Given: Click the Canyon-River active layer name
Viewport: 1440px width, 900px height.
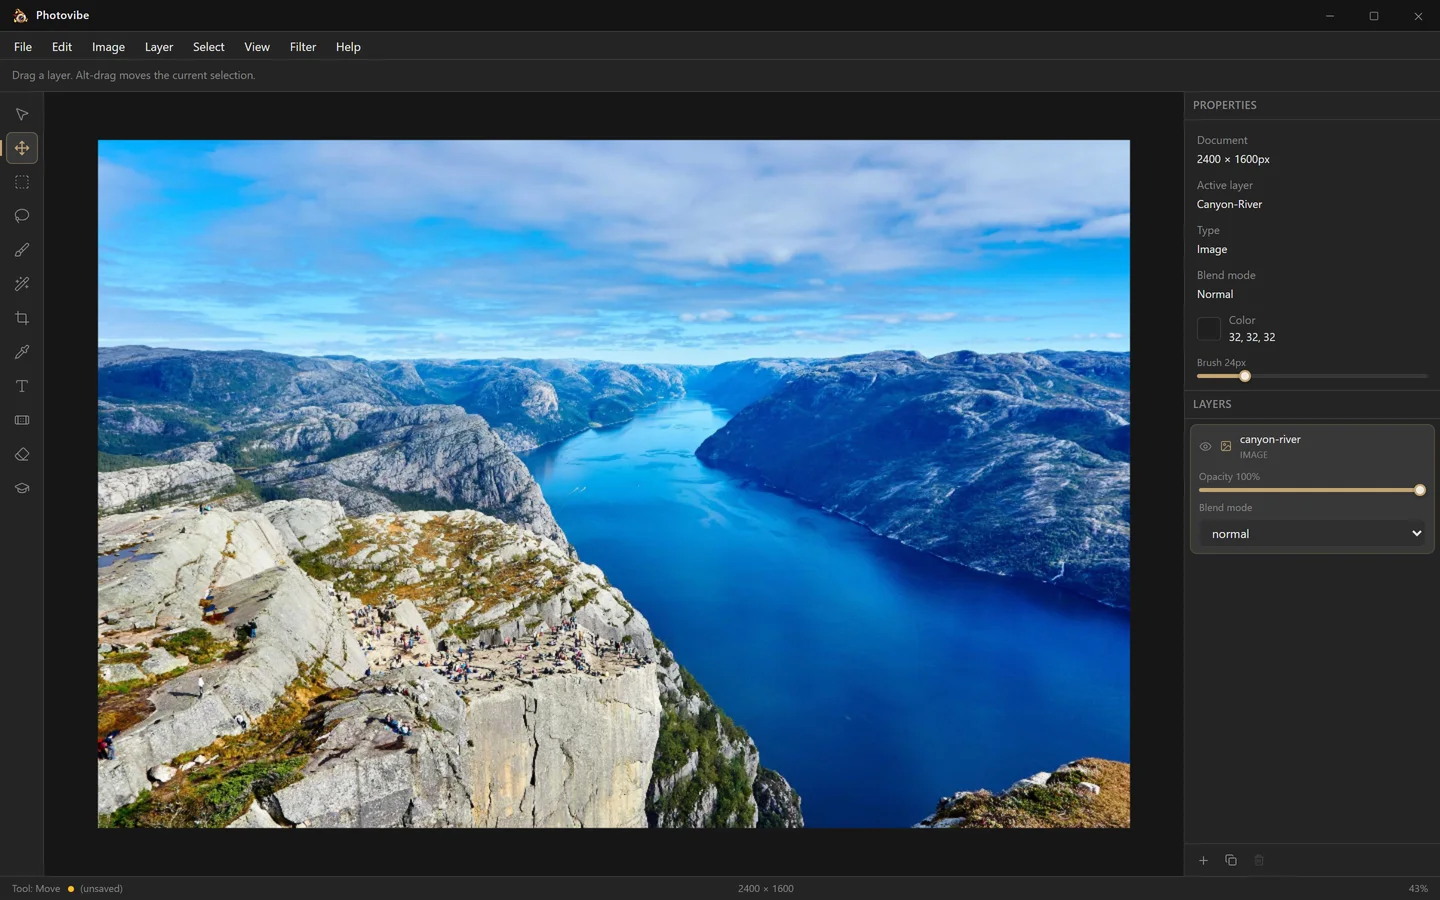Looking at the screenshot, I should pyautogui.click(x=1229, y=204).
